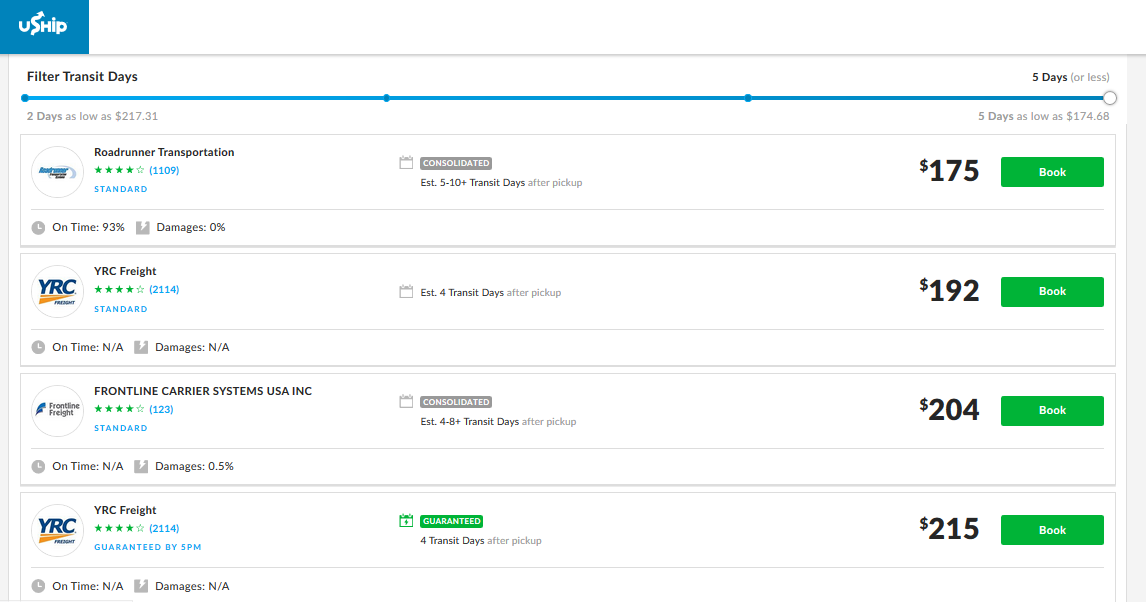Click the star rating for Roadrunner Transportation

coord(119,170)
